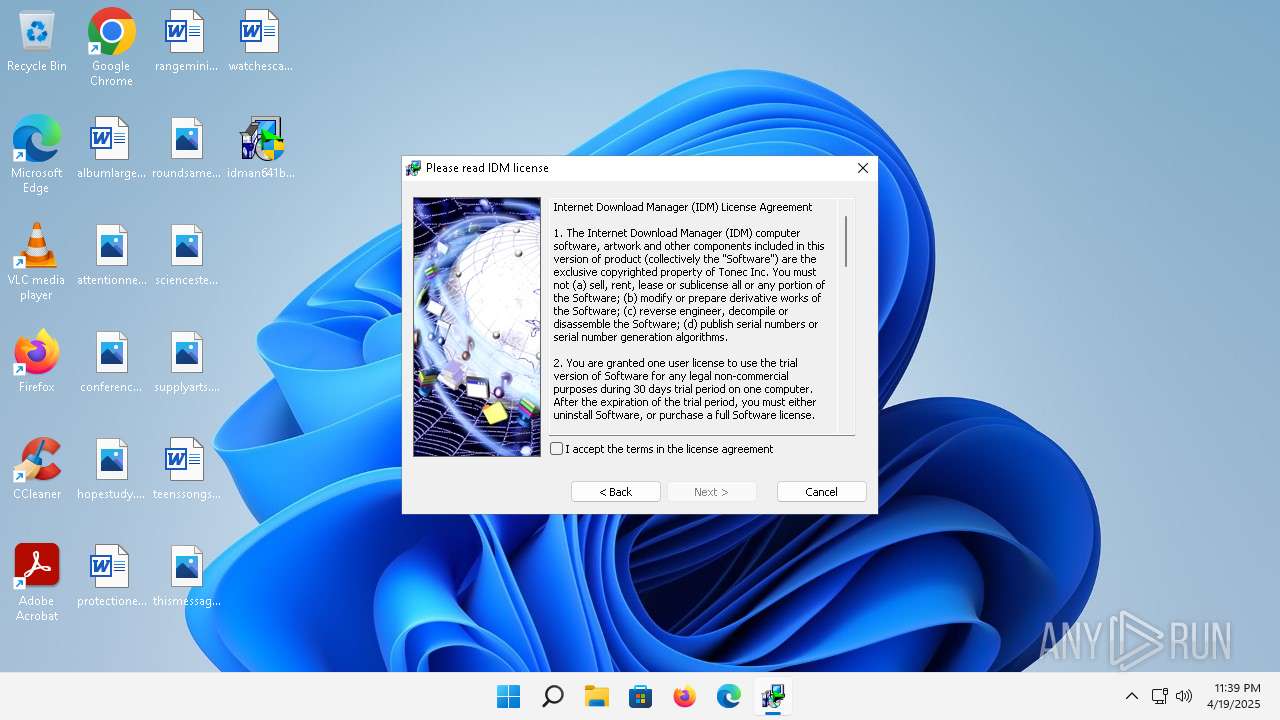Select the conferenc image file icon
1280x720 pixels.
coord(111,363)
